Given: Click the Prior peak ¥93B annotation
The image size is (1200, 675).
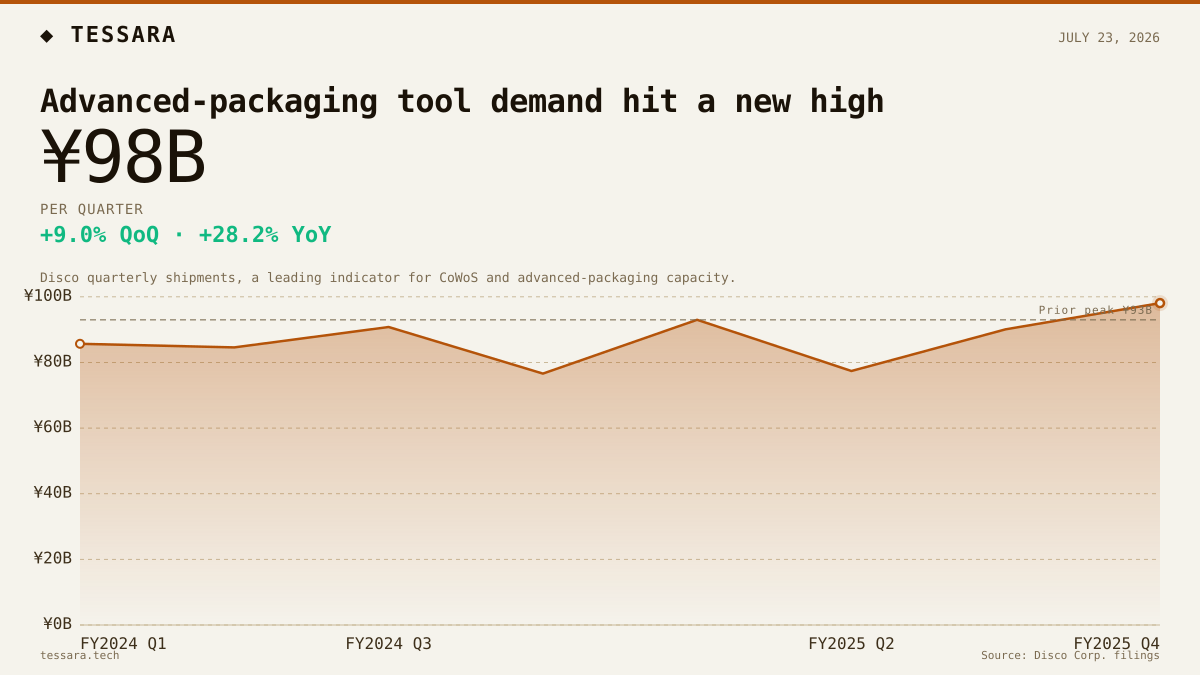Looking at the screenshot, I should point(1095,310).
